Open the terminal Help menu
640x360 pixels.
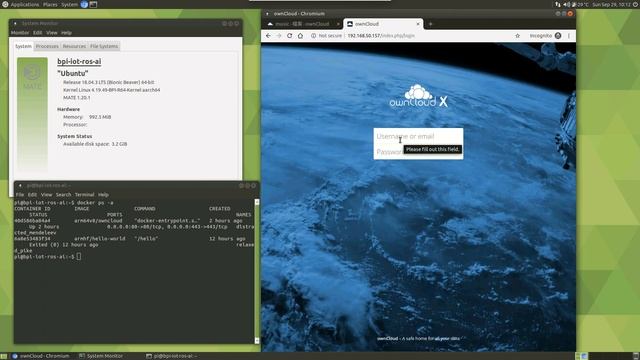click(103, 195)
